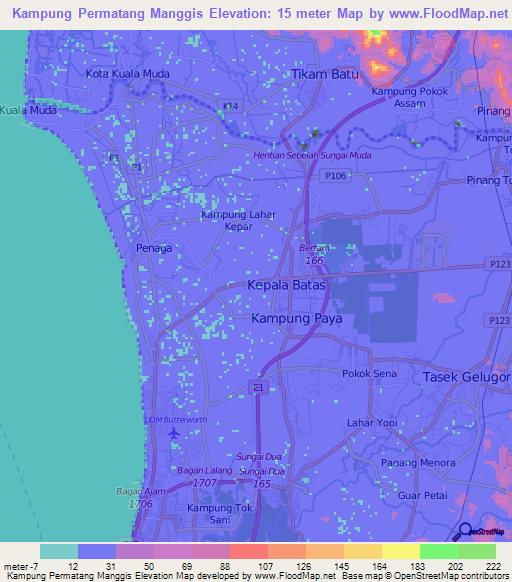The image size is (512, 582).
Task: Click the Tasek Gelugor label
Action: [467, 377]
